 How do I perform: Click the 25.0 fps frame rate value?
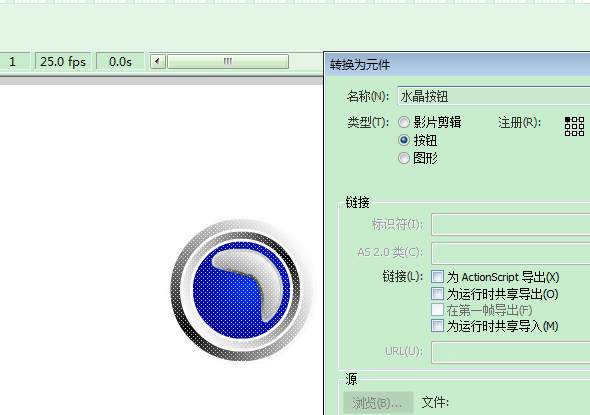click(63, 62)
